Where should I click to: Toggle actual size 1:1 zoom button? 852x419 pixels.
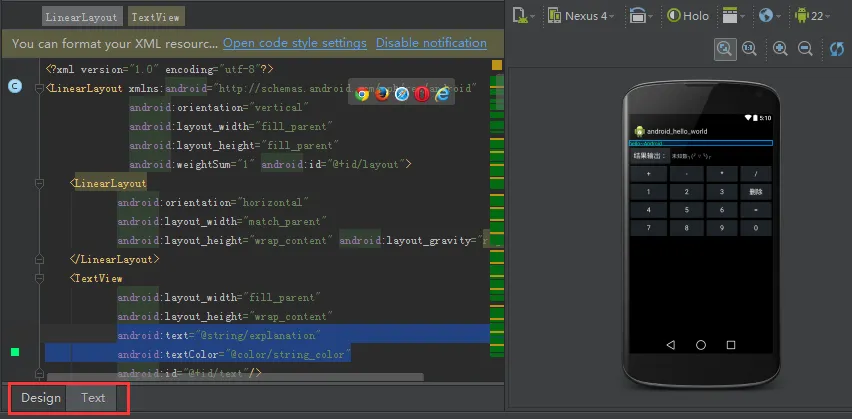point(749,49)
